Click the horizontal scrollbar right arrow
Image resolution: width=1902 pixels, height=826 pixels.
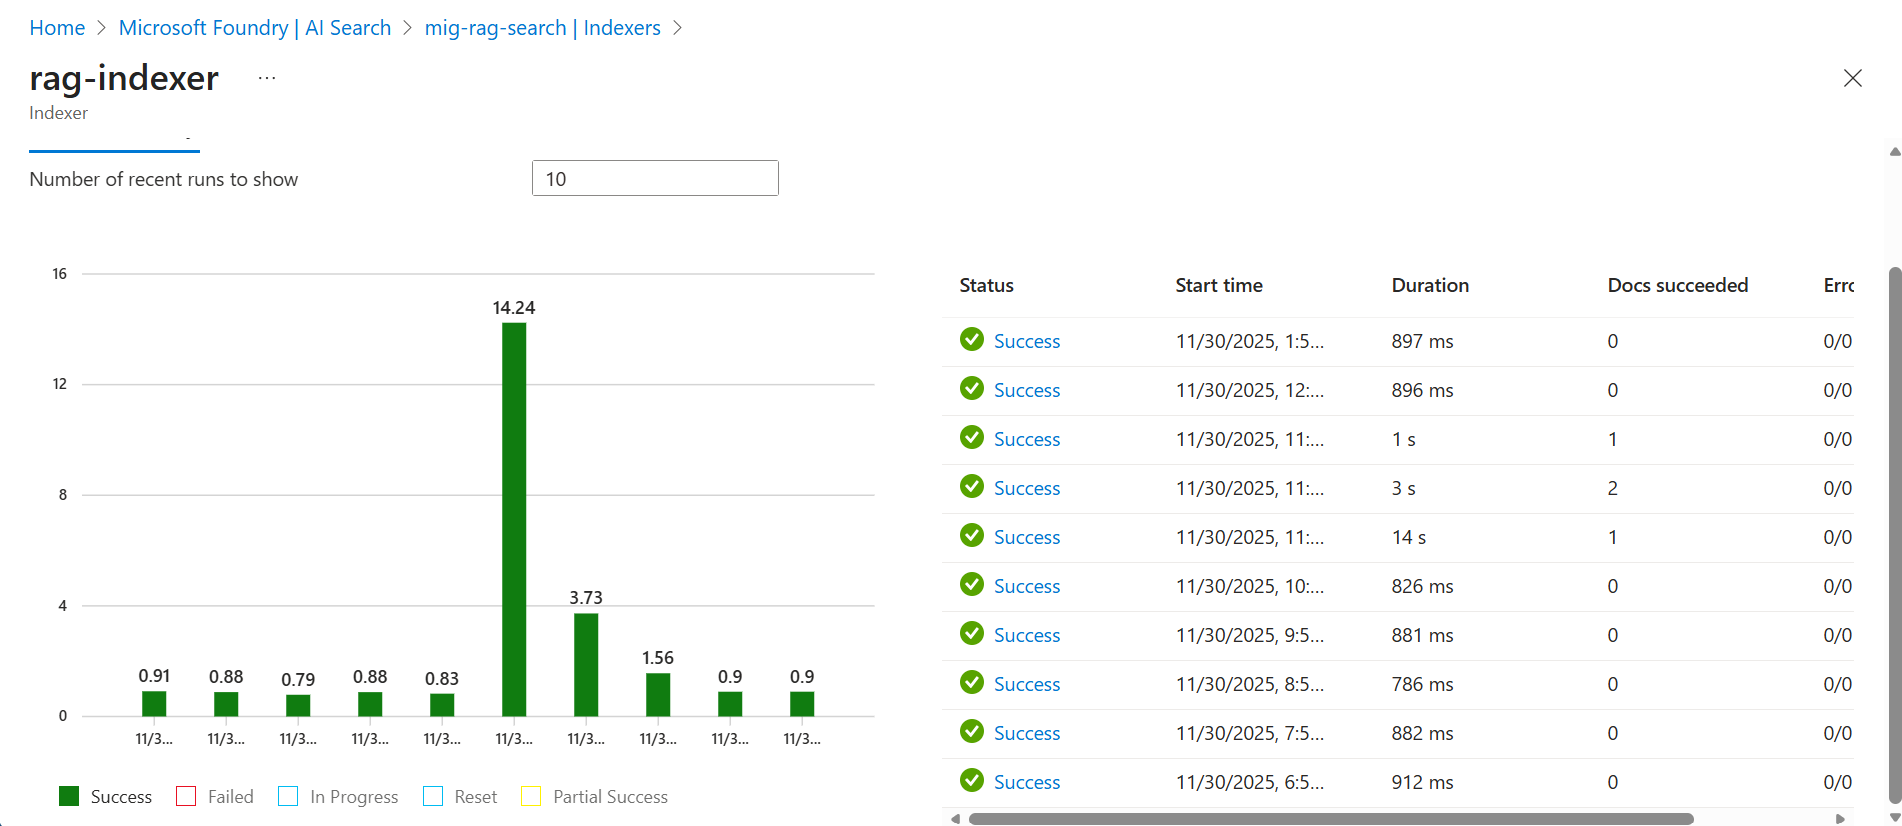point(1840,819)
